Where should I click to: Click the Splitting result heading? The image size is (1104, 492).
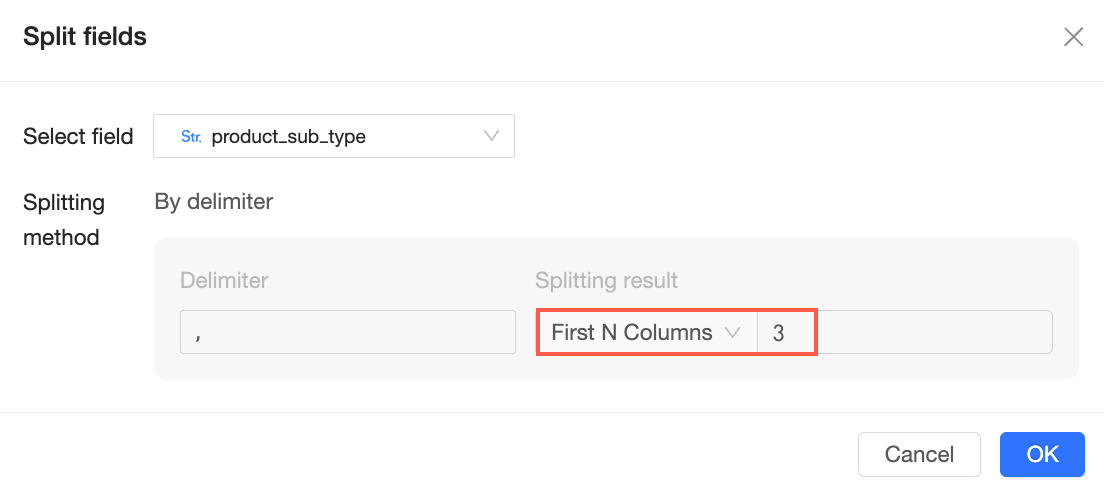(x=606, y=280)
